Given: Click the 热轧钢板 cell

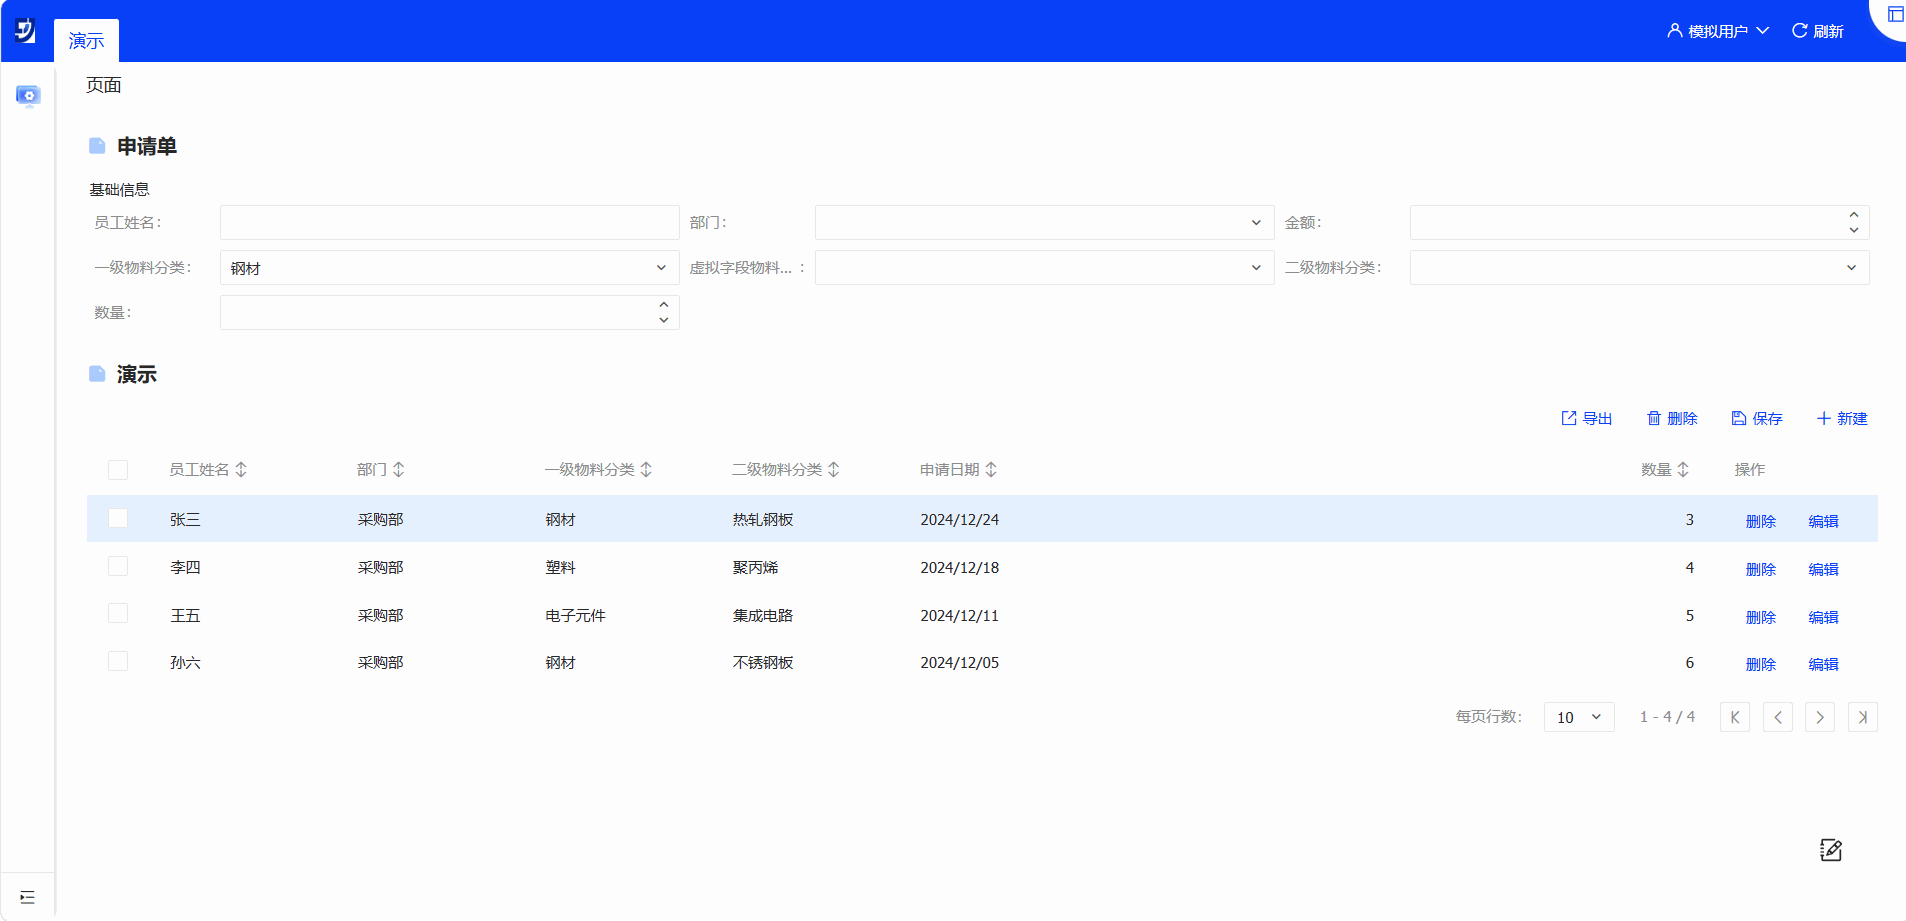Looking at the screenshot, I should pos(763,520).
